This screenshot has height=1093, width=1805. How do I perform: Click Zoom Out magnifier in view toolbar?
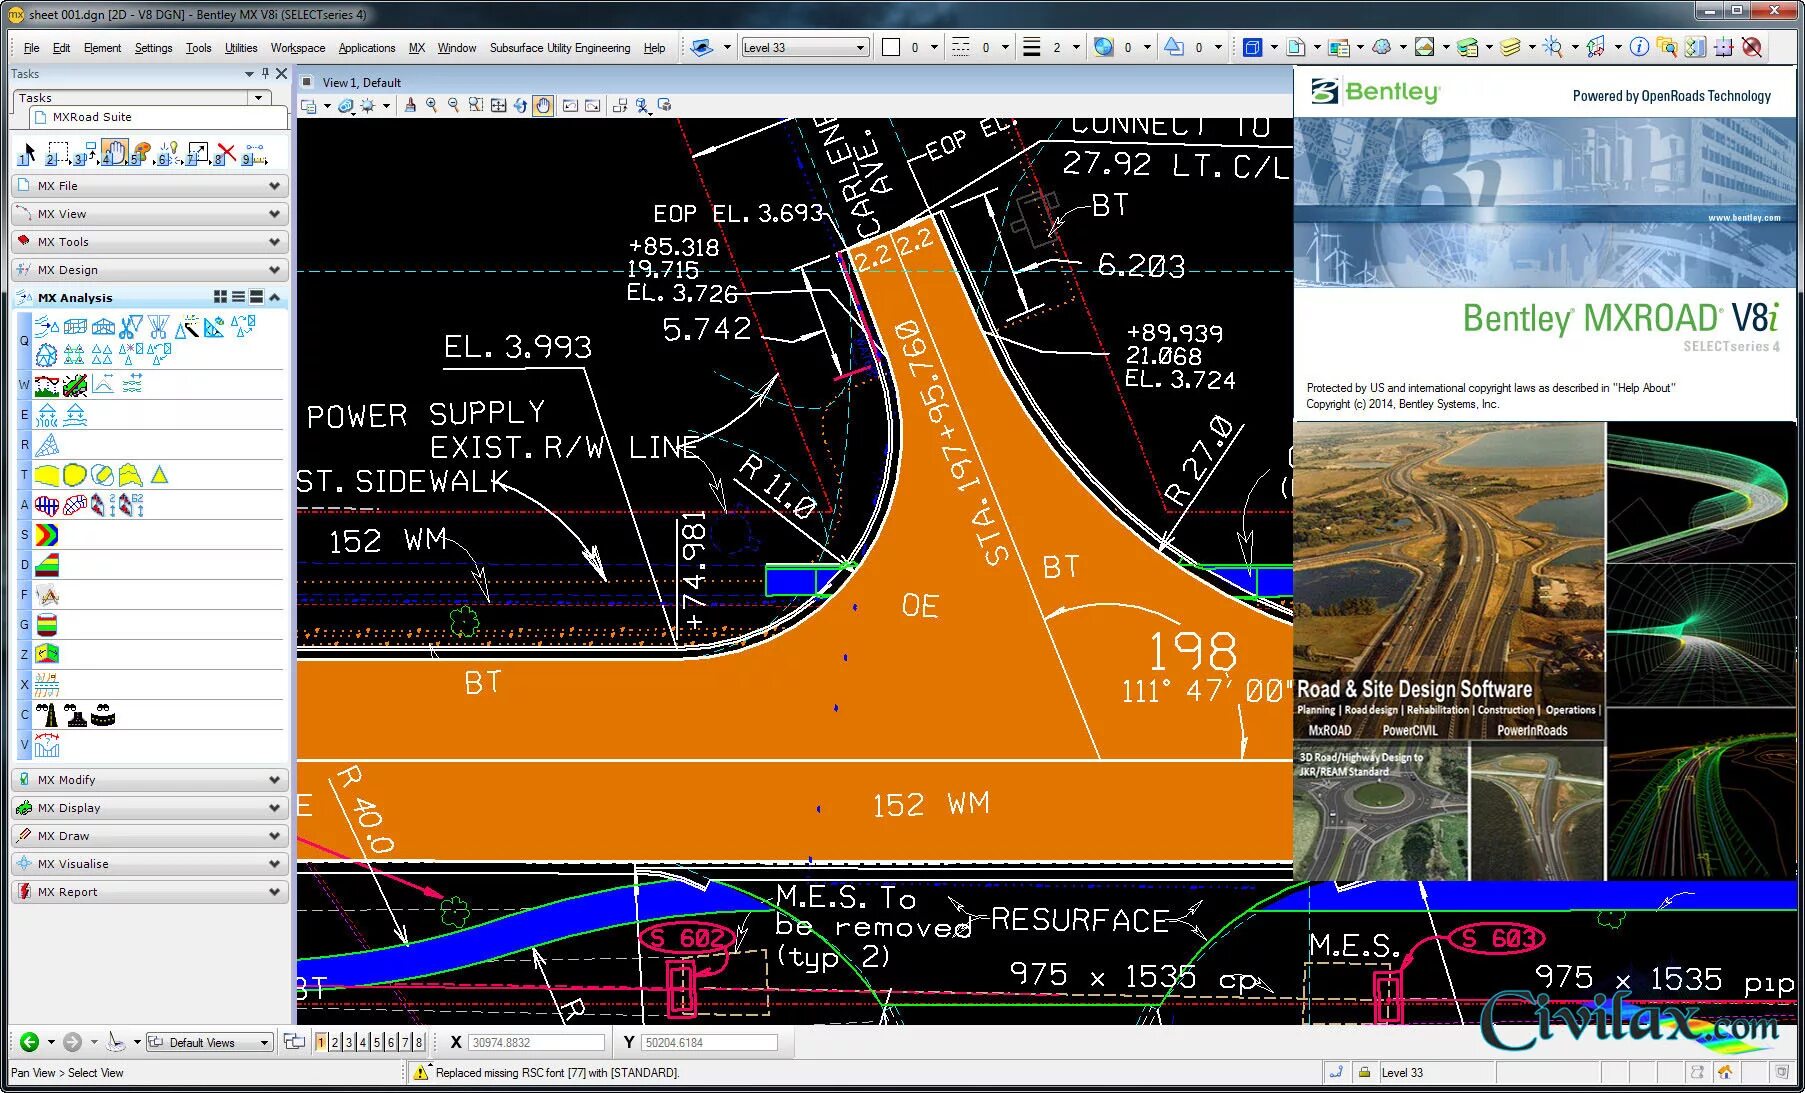click(454, 105)
